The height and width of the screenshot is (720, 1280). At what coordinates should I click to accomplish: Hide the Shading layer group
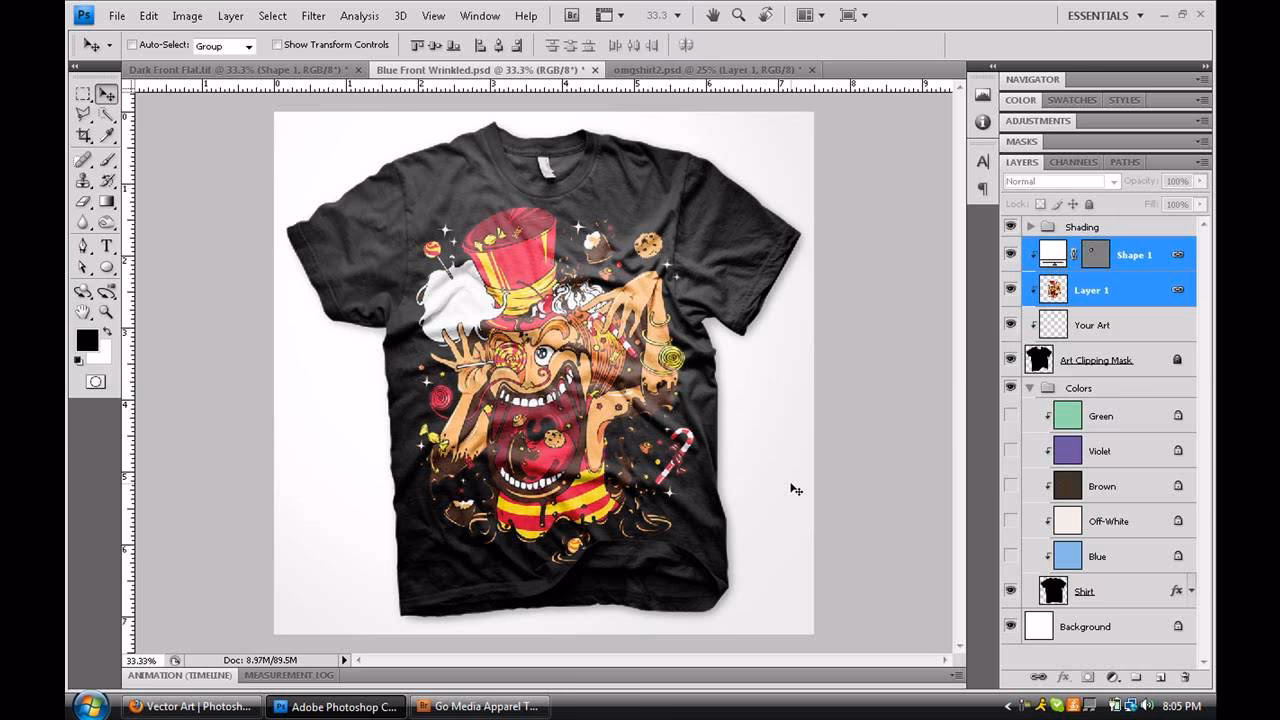tap(1010, 226)
